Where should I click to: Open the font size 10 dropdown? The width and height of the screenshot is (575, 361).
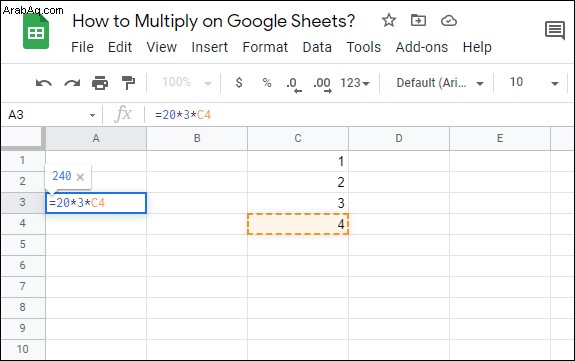point(534,83)
